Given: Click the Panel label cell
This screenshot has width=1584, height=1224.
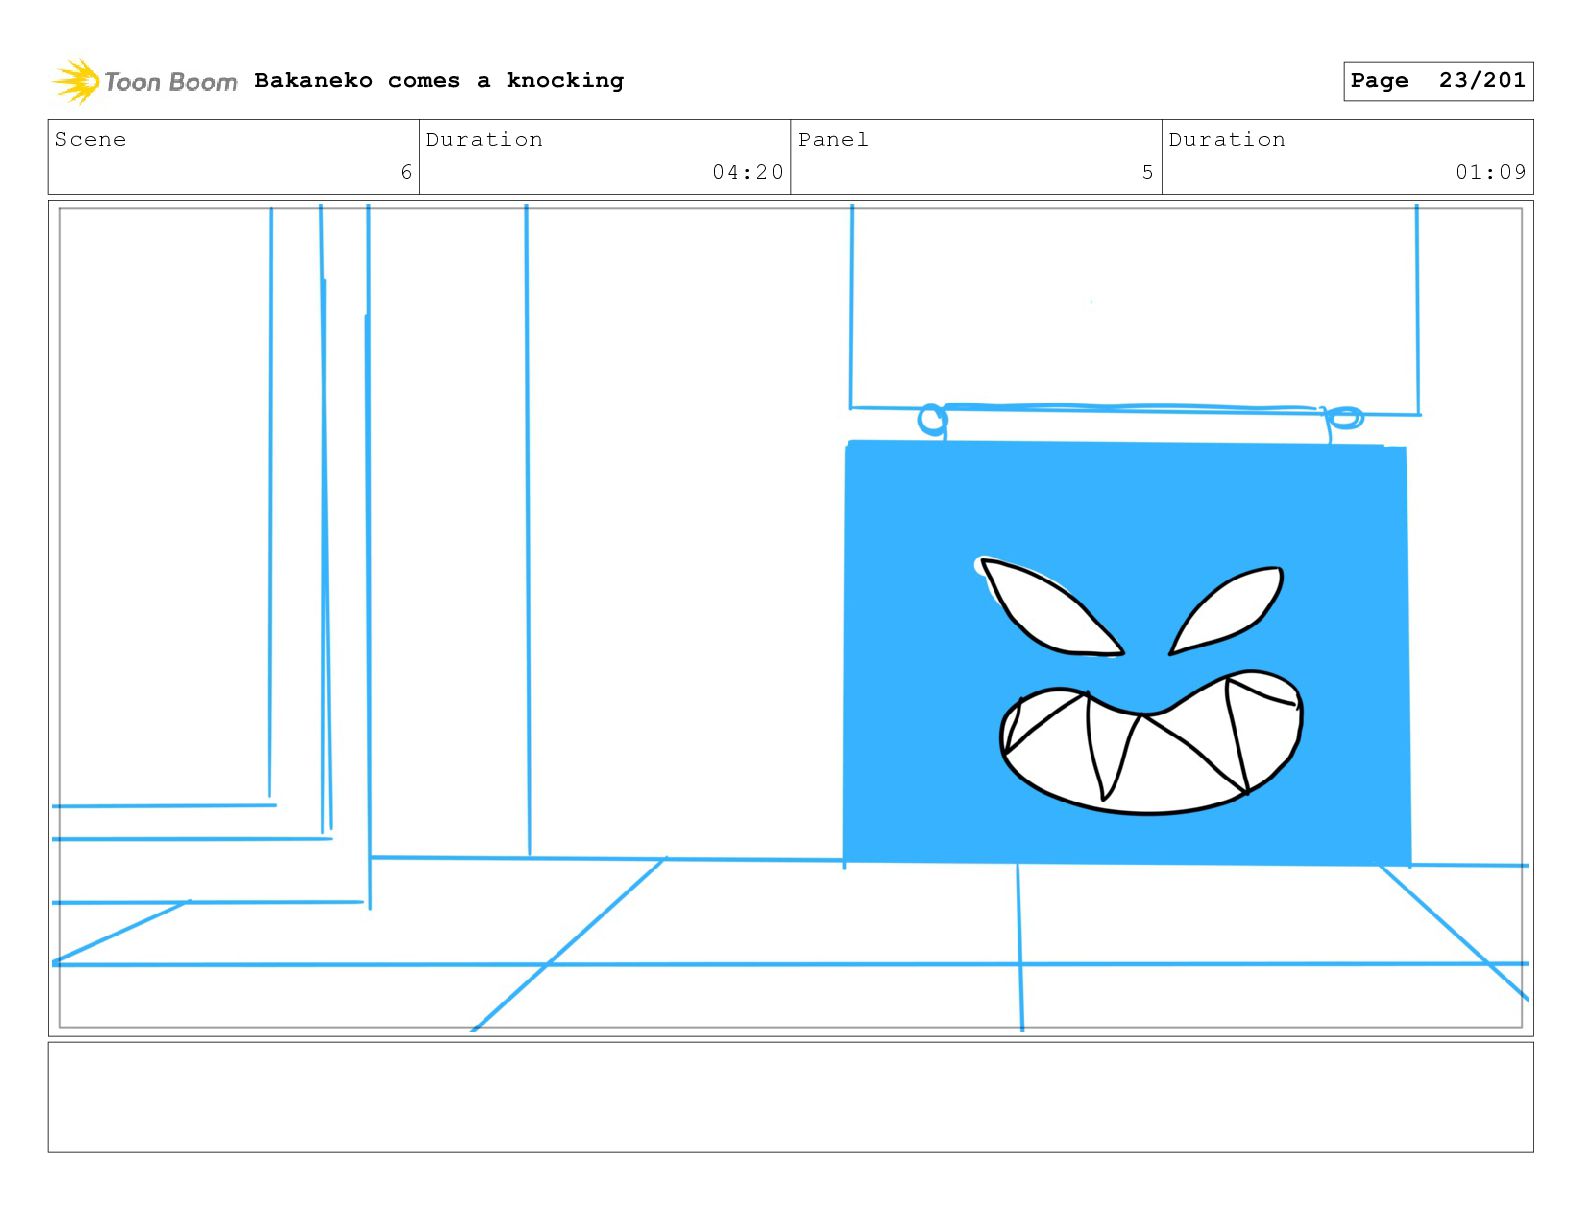Looking at the screenshot, I should point(976,157).
